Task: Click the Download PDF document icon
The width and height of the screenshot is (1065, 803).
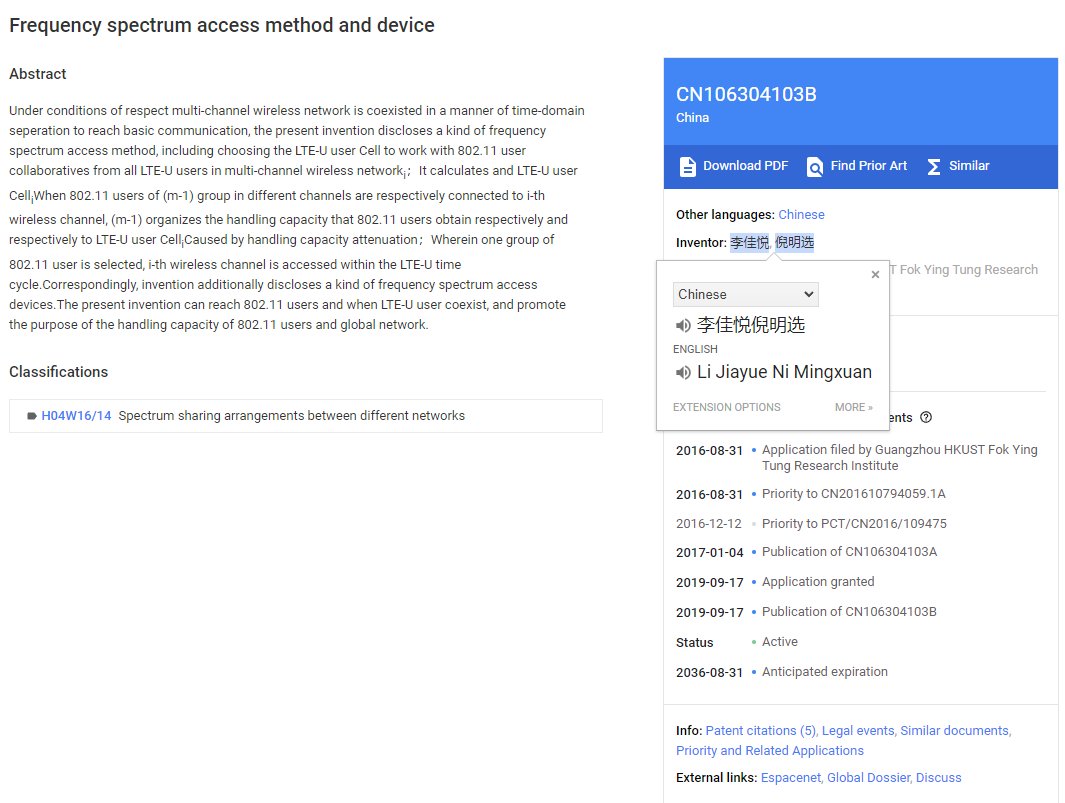Action: [687, 166]
